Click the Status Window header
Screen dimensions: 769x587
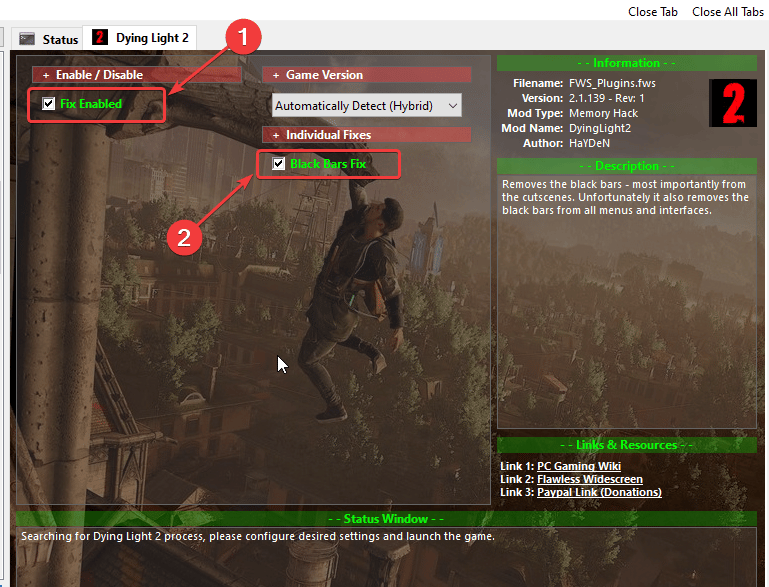tap(386, 519)
